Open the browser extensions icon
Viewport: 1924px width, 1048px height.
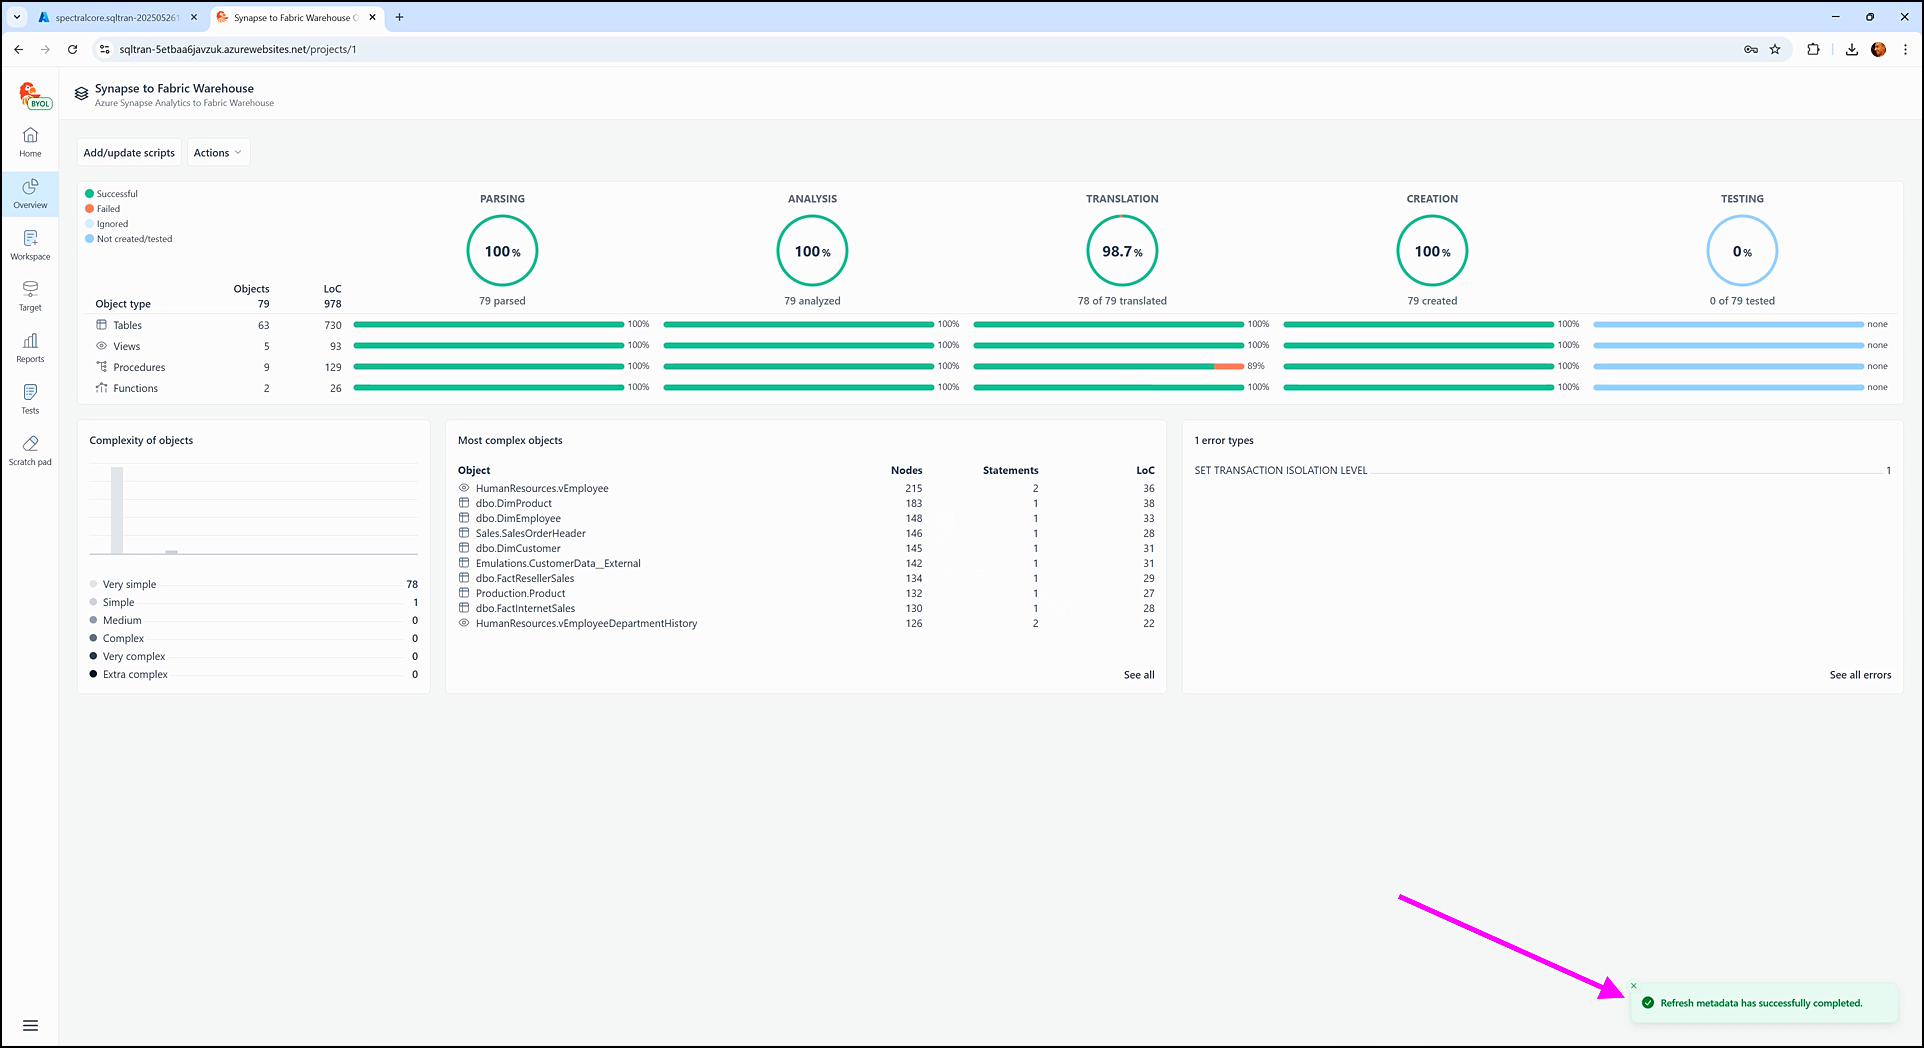pyautogui.click(x=1813, y=49)
